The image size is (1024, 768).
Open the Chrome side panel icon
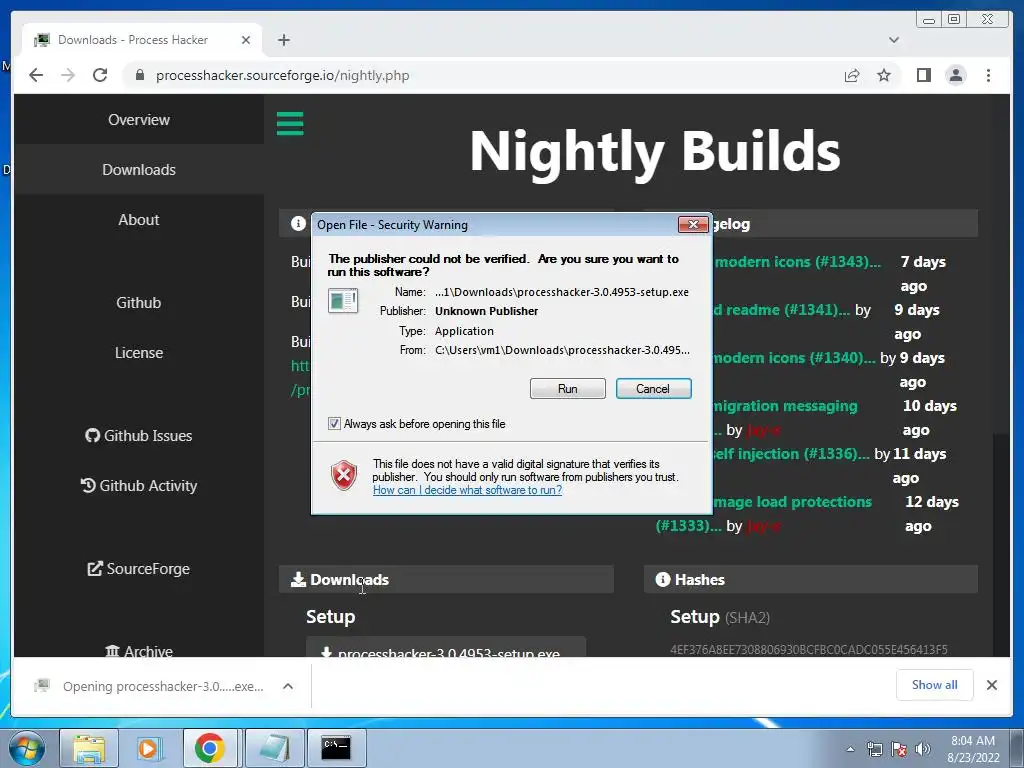click(923, 76)
